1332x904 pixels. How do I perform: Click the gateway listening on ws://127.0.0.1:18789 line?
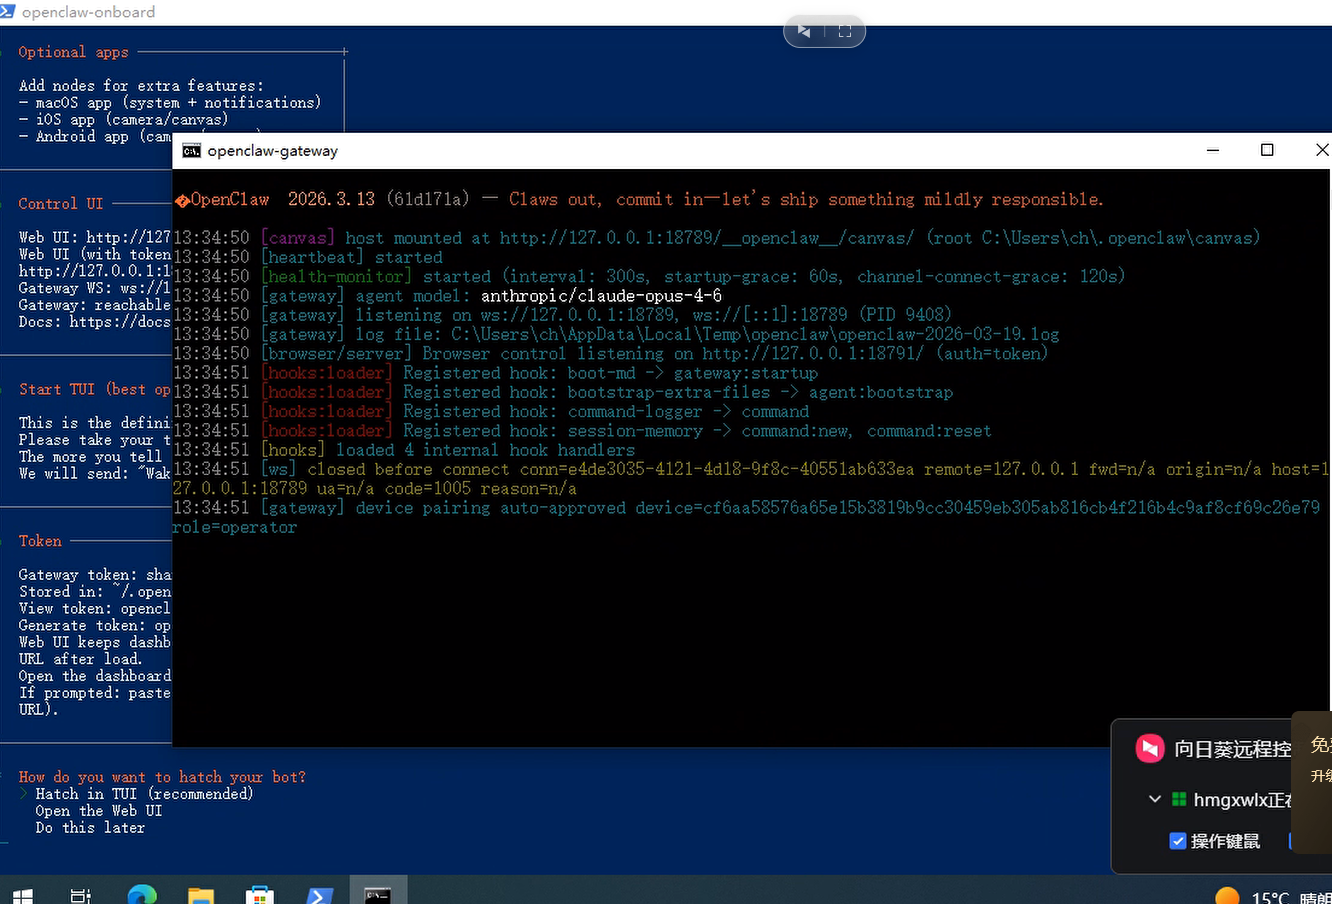tap(562, 315)
